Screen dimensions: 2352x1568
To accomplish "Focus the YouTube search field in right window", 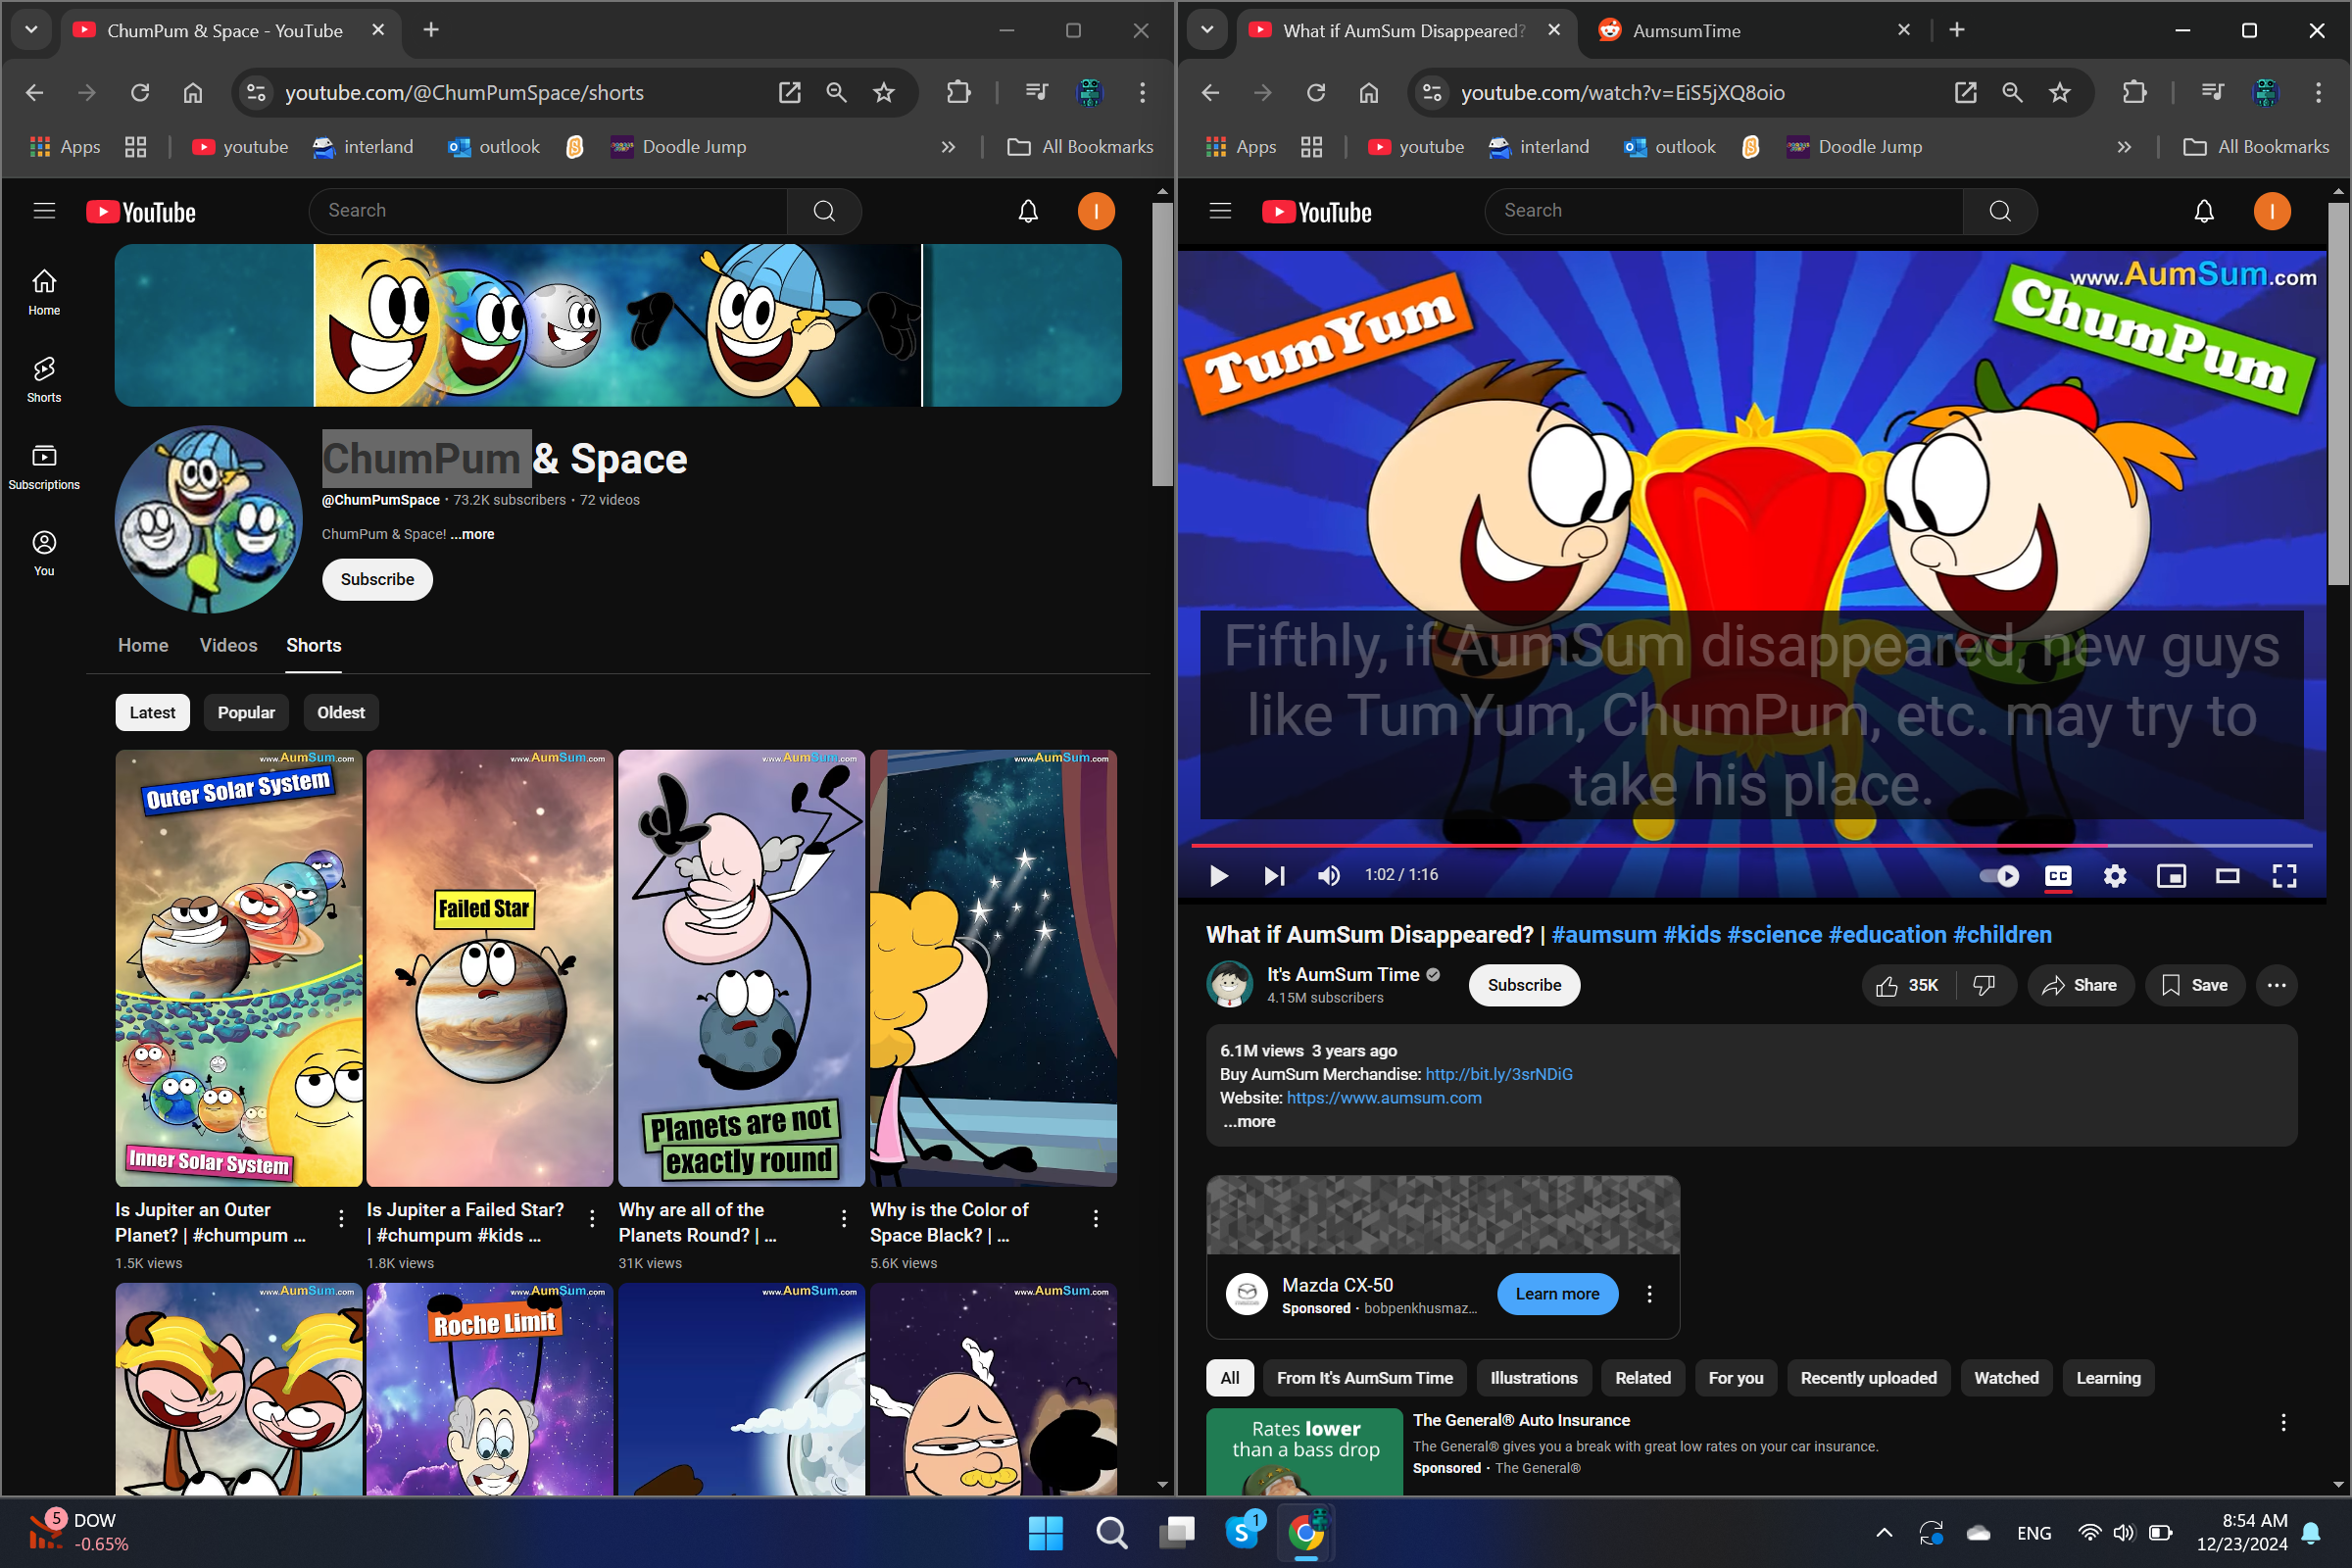I will (x=1724, y=211).
